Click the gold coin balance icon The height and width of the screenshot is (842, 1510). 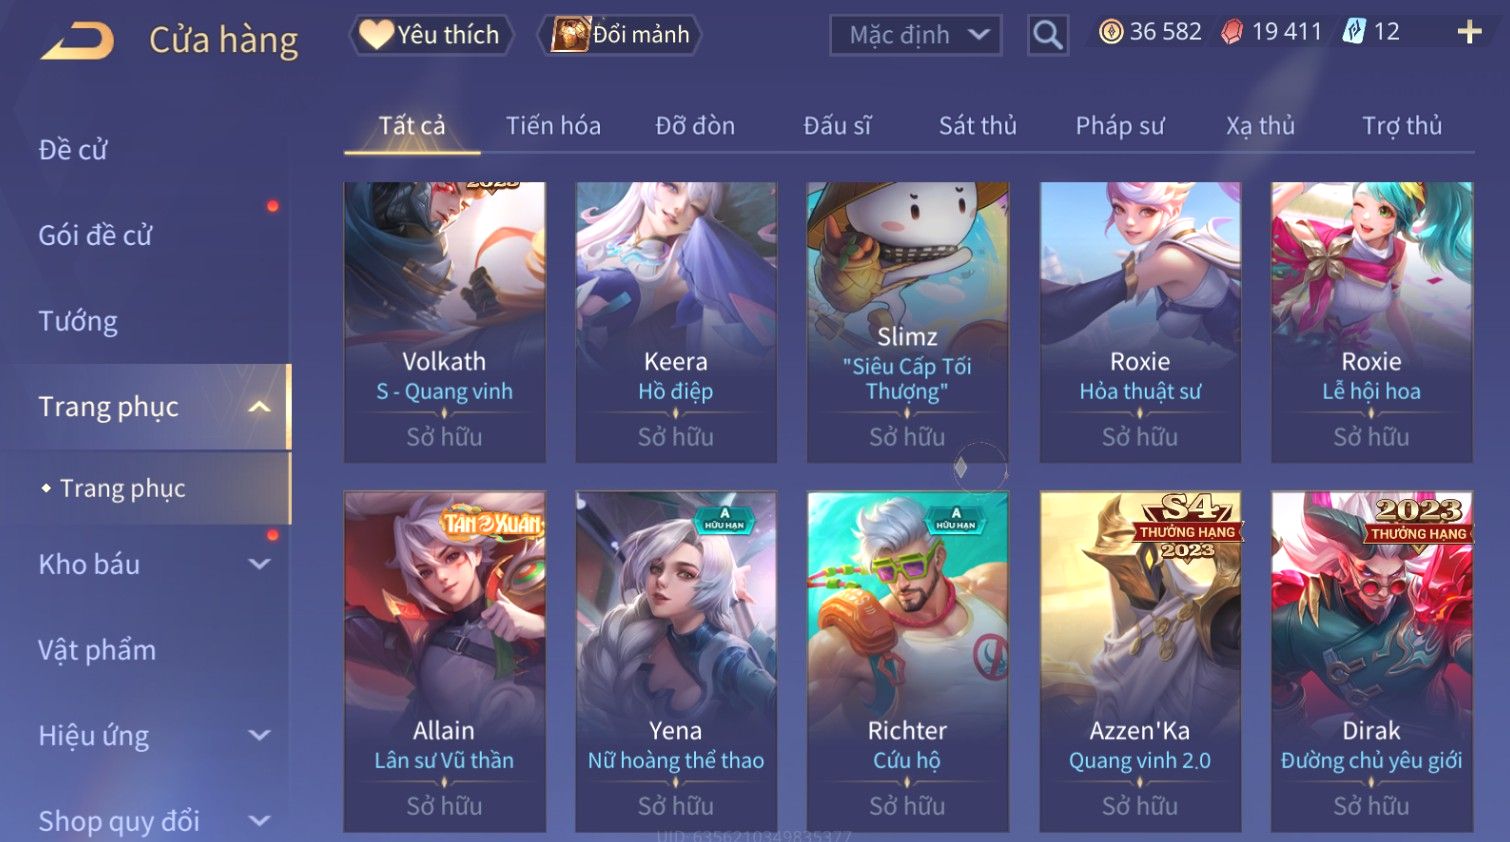(1110, 32)
